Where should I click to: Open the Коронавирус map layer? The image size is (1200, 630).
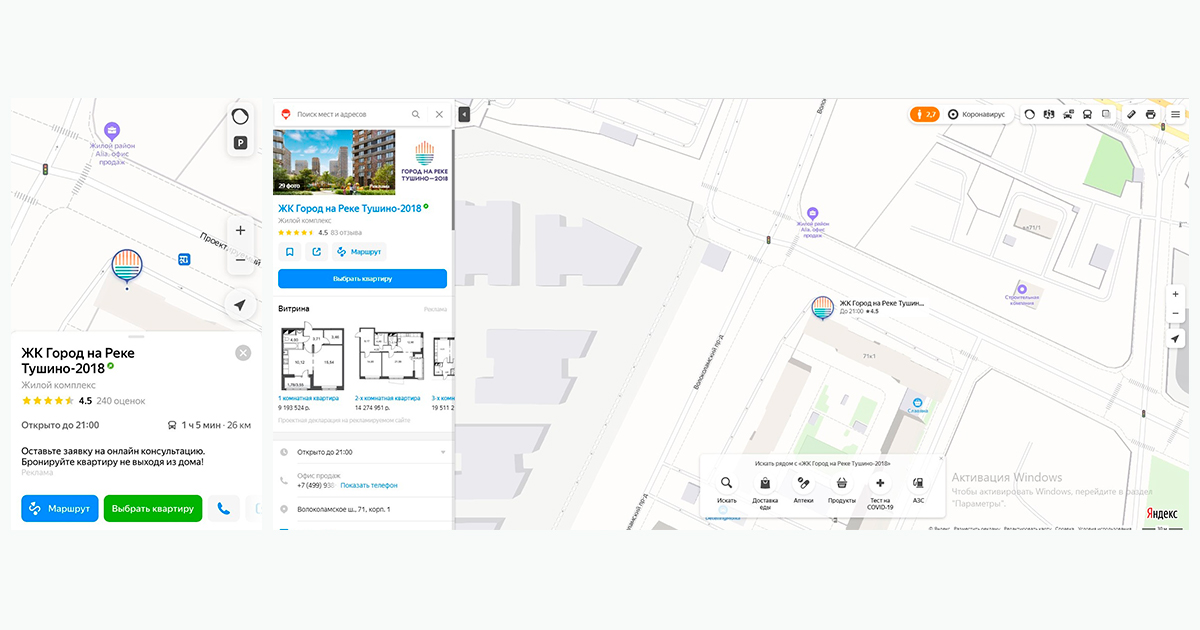coord(978,114)
